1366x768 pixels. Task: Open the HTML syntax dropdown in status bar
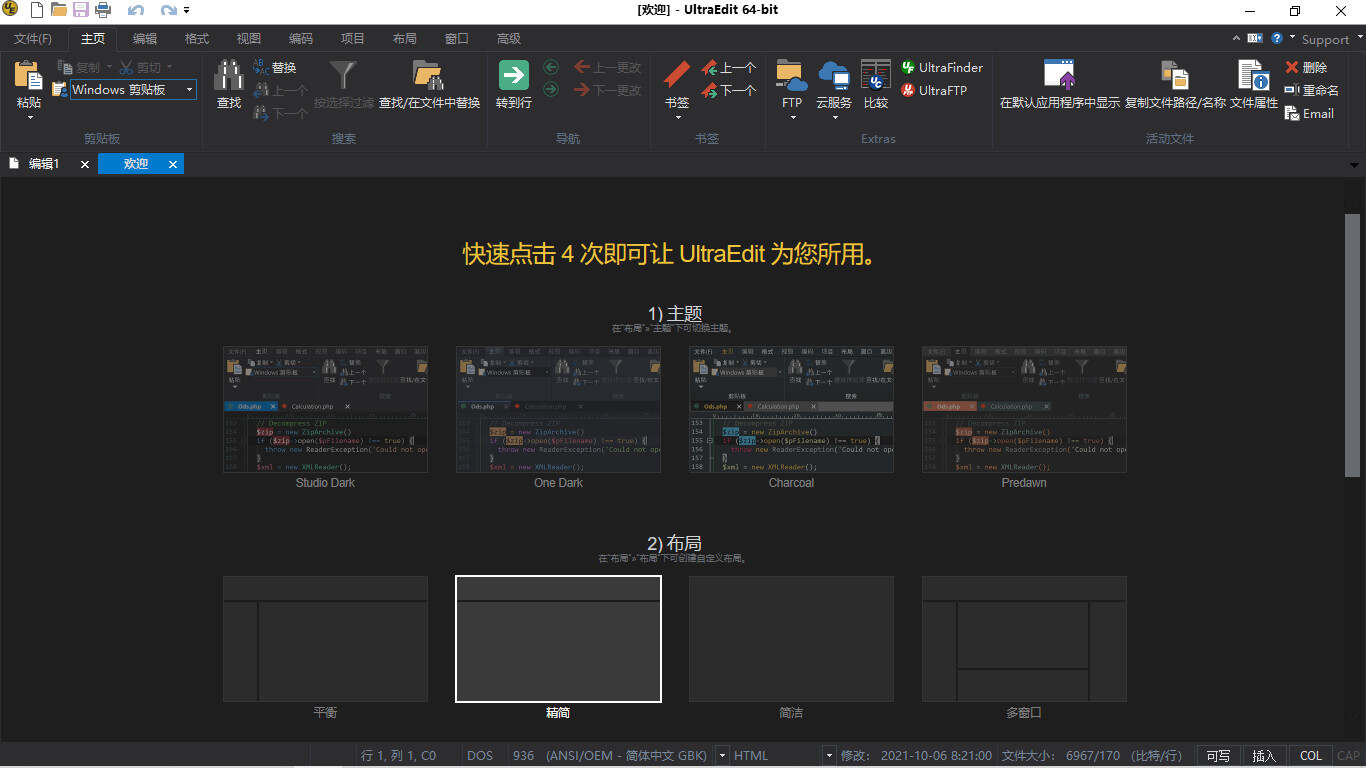[x=829, y=755]
